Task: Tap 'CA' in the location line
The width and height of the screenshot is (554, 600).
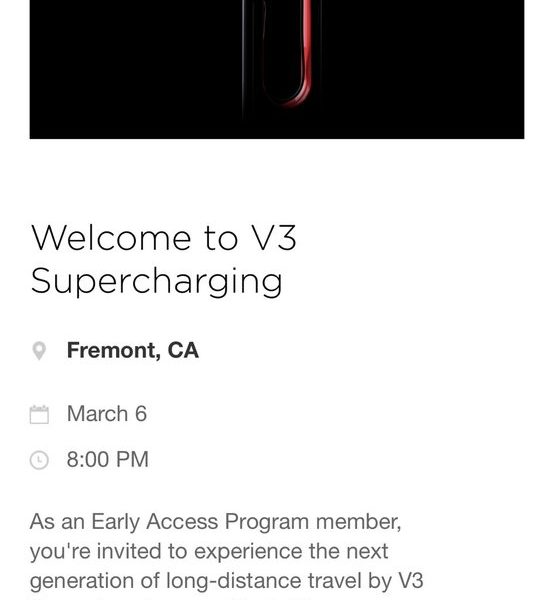Action: click(183, 350)
